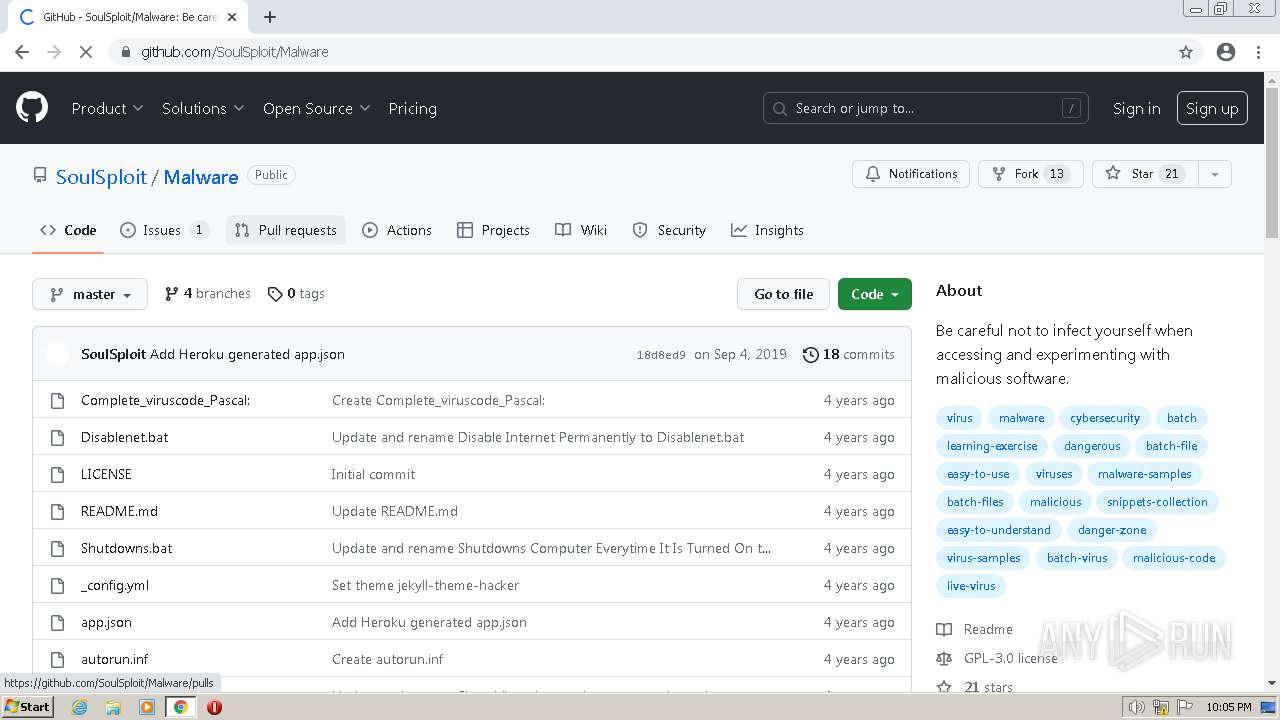Click file icon beside _config.yml
Image resolution: width=1280 pixels, height=720 pixels.
57,585
